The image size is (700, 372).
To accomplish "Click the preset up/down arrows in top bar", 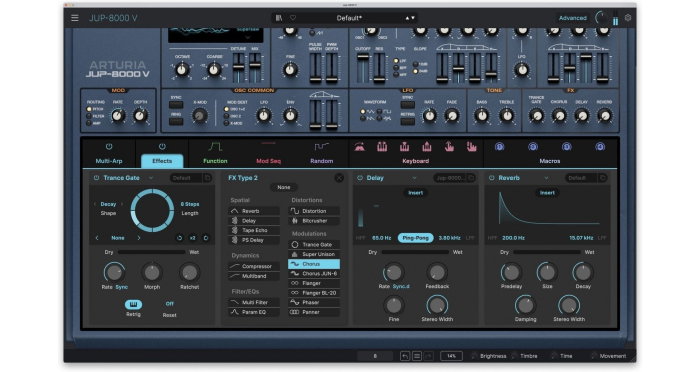I will tap(410, 18).
